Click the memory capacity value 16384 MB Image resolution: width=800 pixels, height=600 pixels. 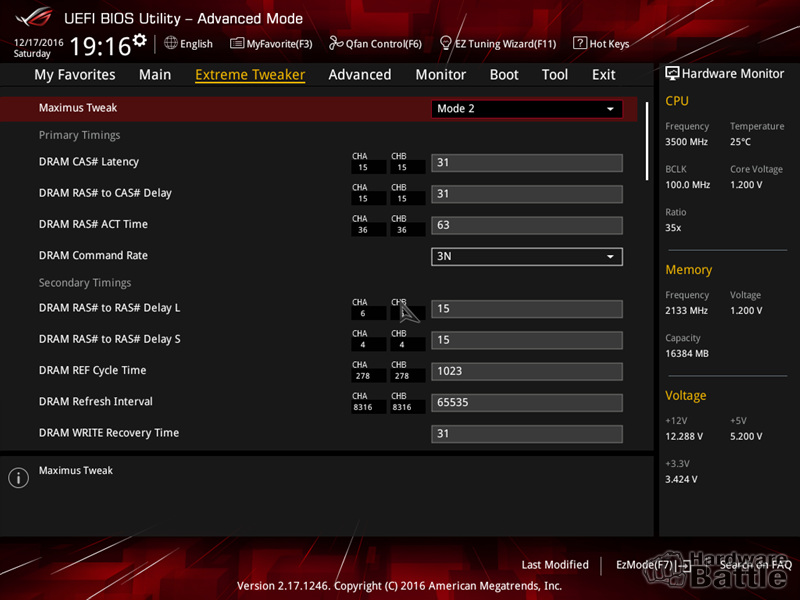click(687, 353)
